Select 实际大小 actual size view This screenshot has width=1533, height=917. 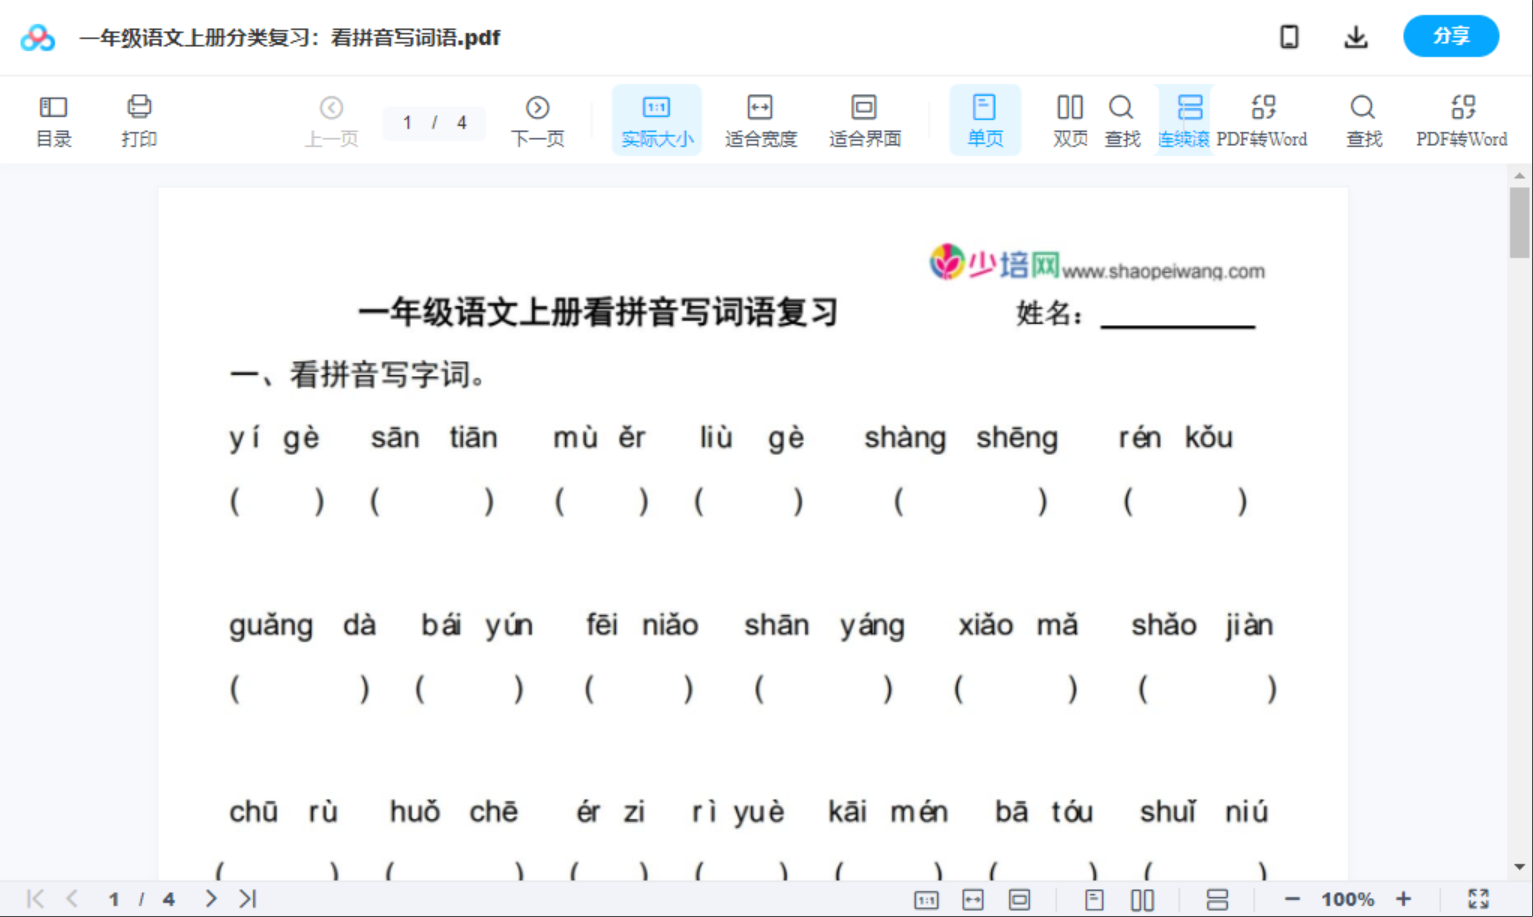pos(656,119)
